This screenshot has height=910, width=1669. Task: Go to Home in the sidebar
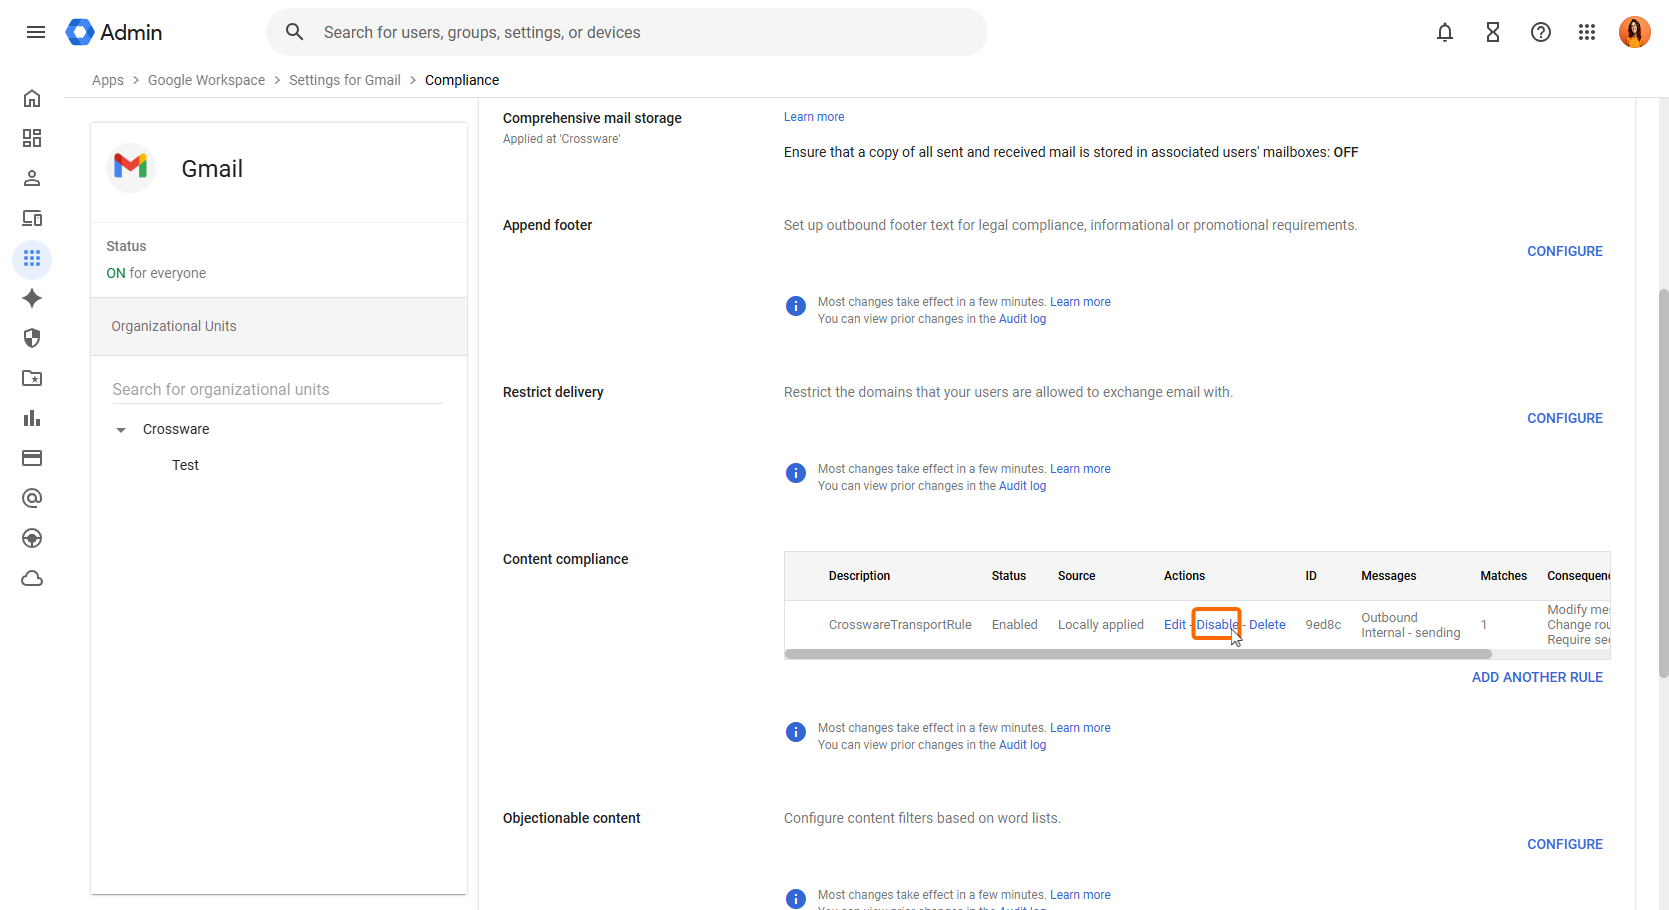[32, 98]
